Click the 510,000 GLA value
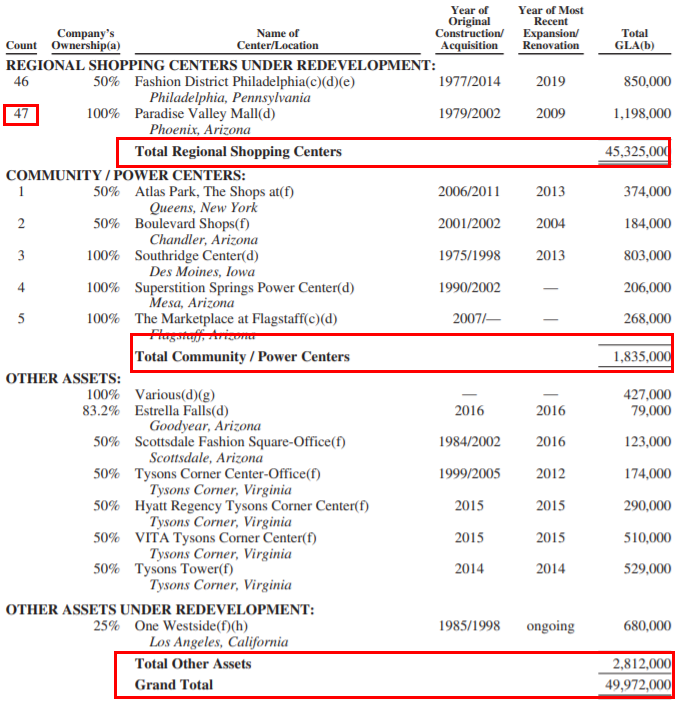680x706 pixels. [x=647, y=538]
